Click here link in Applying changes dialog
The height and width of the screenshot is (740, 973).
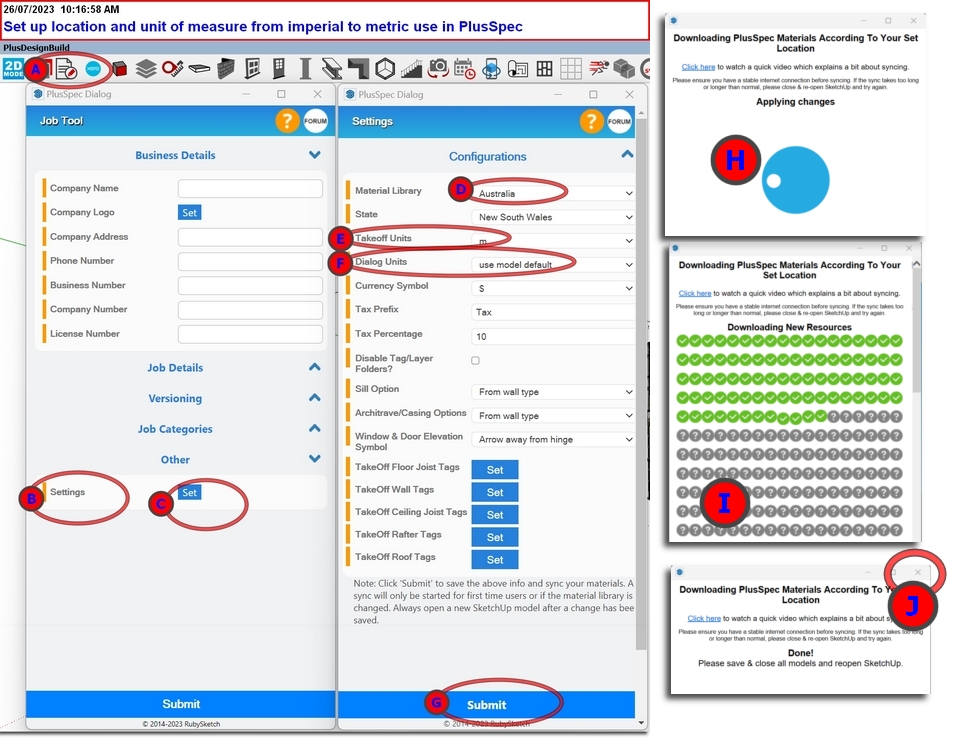[x=698, y=67]
